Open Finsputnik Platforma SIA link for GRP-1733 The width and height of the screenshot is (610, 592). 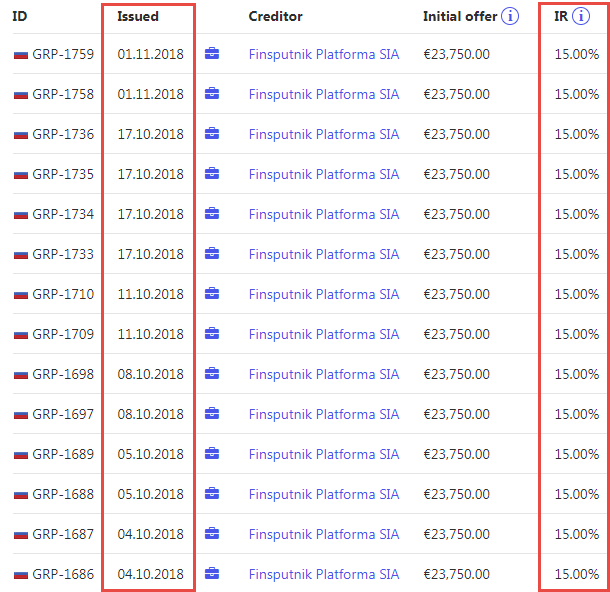pyautogui.click(x=324, y=254)
